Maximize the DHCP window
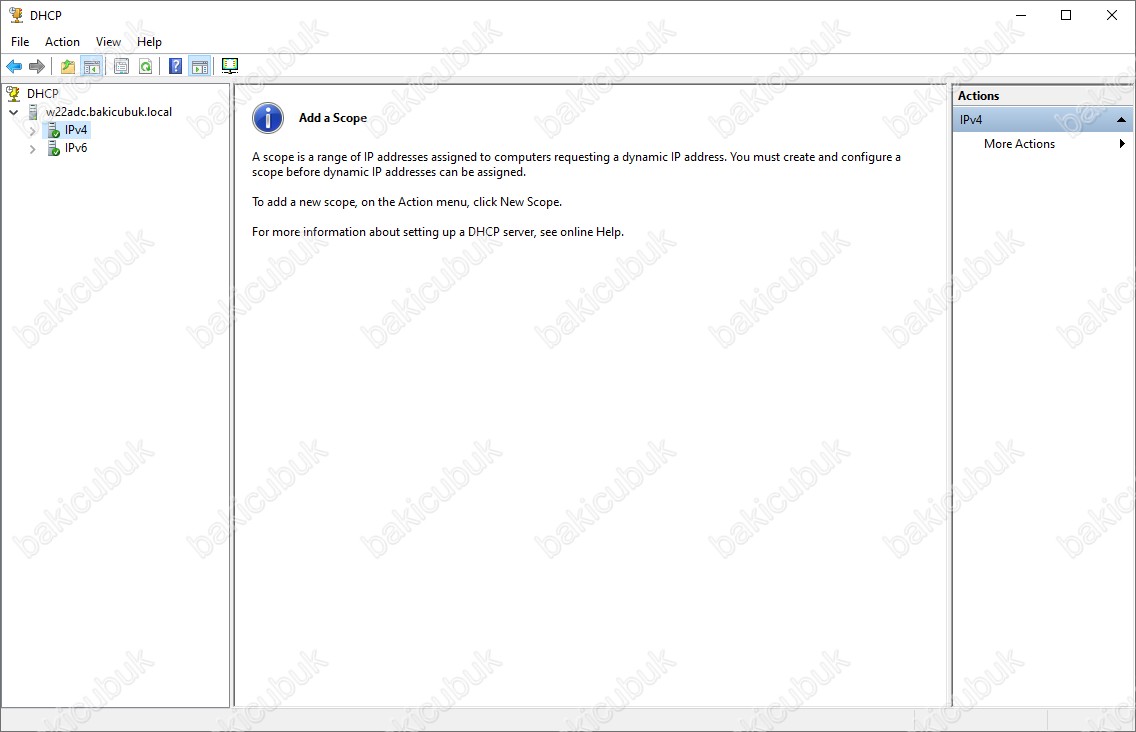Viewport: 1136px width, 732px height. pyautogui.click(x=1066, y=15)
